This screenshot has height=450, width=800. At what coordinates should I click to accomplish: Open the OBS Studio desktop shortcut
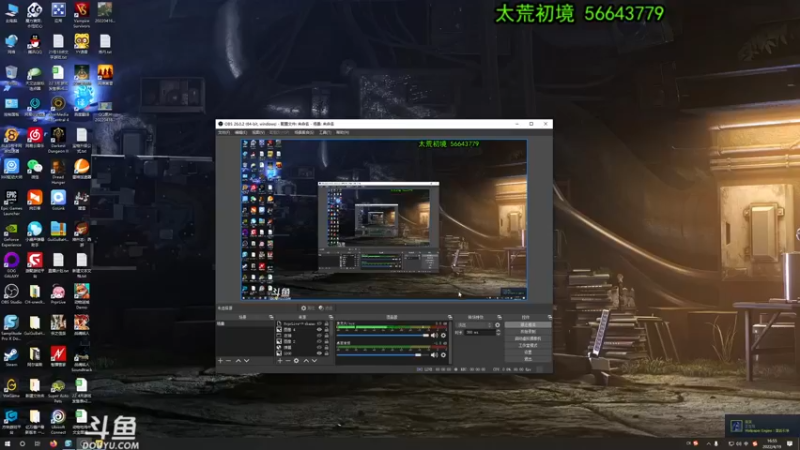coord(11,295)
